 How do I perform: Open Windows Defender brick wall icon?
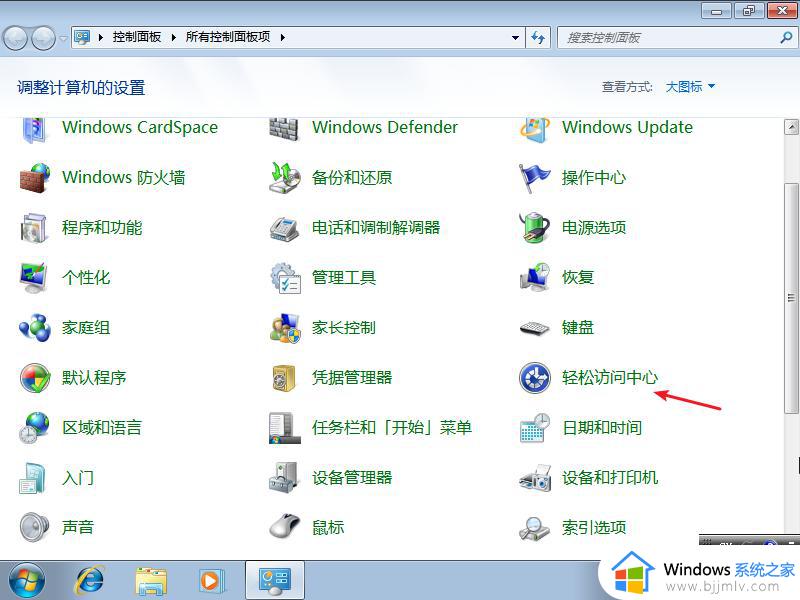pos(284,129)
